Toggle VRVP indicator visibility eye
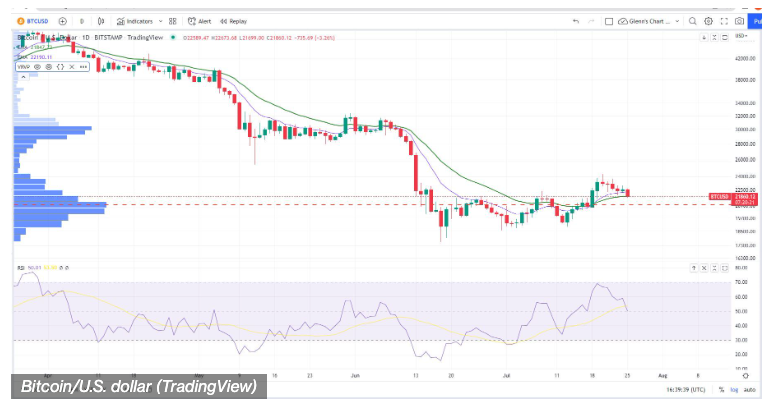This screenshot has height=408, width=769. pos(37,67)
